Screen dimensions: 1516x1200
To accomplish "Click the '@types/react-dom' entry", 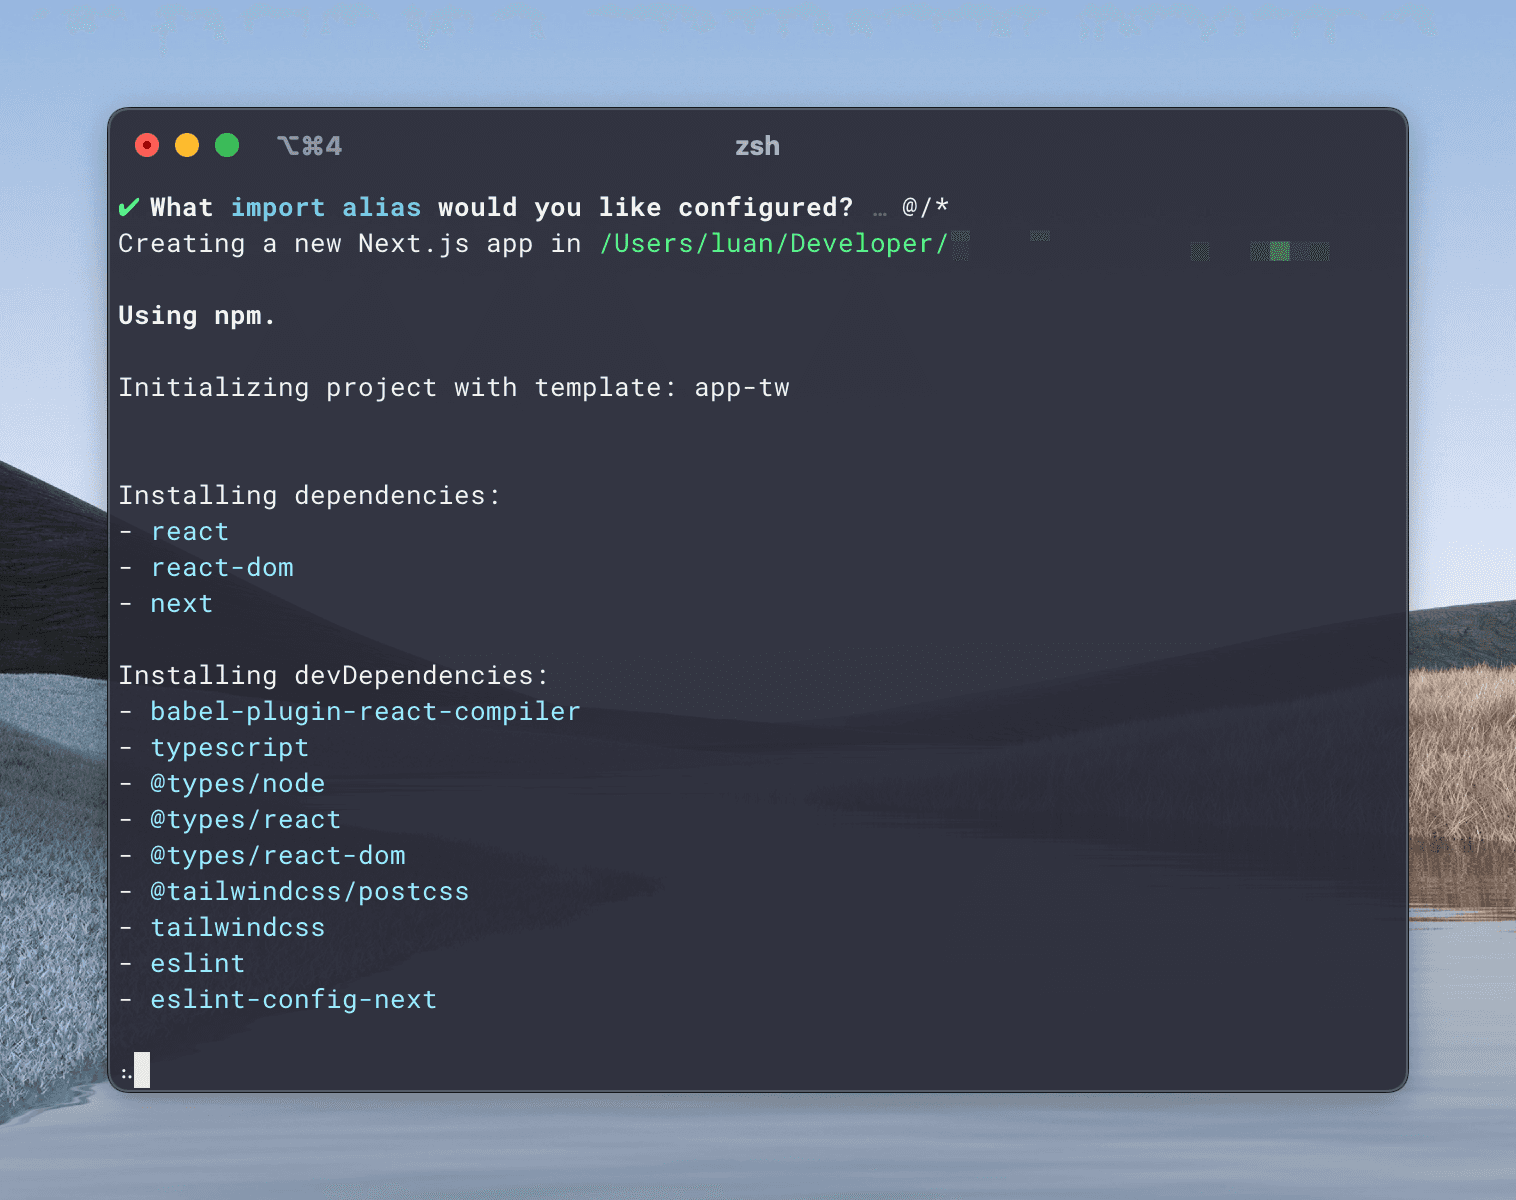I will pyautogui.click(x=278, y=856).
